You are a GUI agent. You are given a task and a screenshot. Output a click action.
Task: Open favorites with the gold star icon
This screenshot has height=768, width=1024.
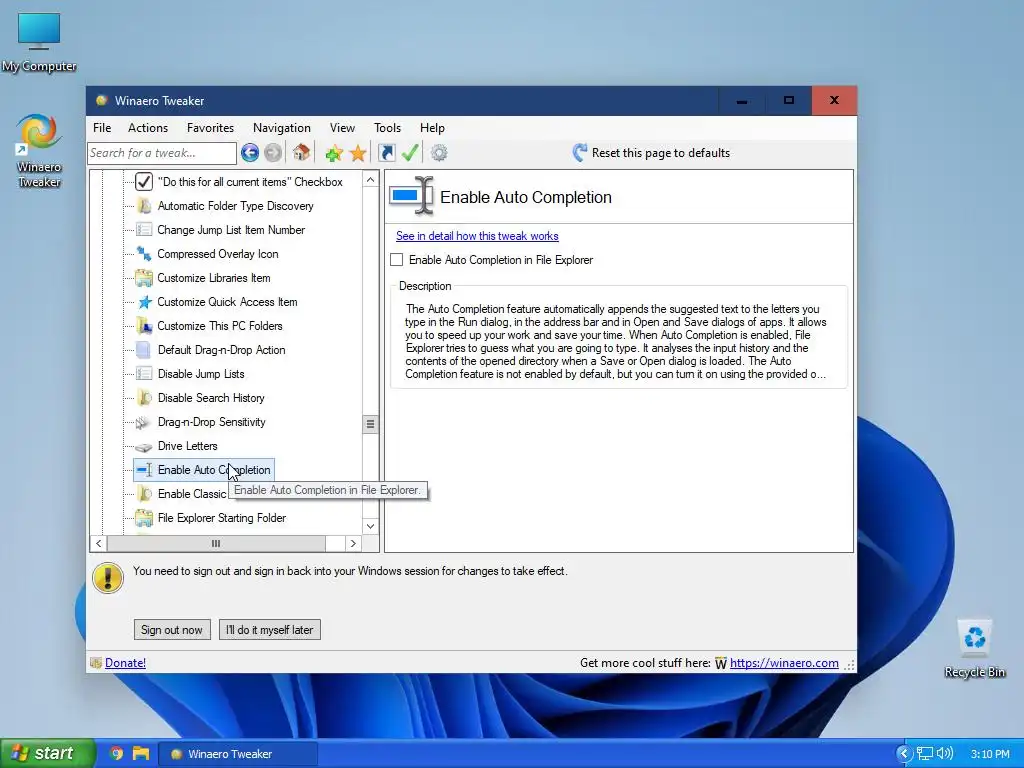(358, 153)
